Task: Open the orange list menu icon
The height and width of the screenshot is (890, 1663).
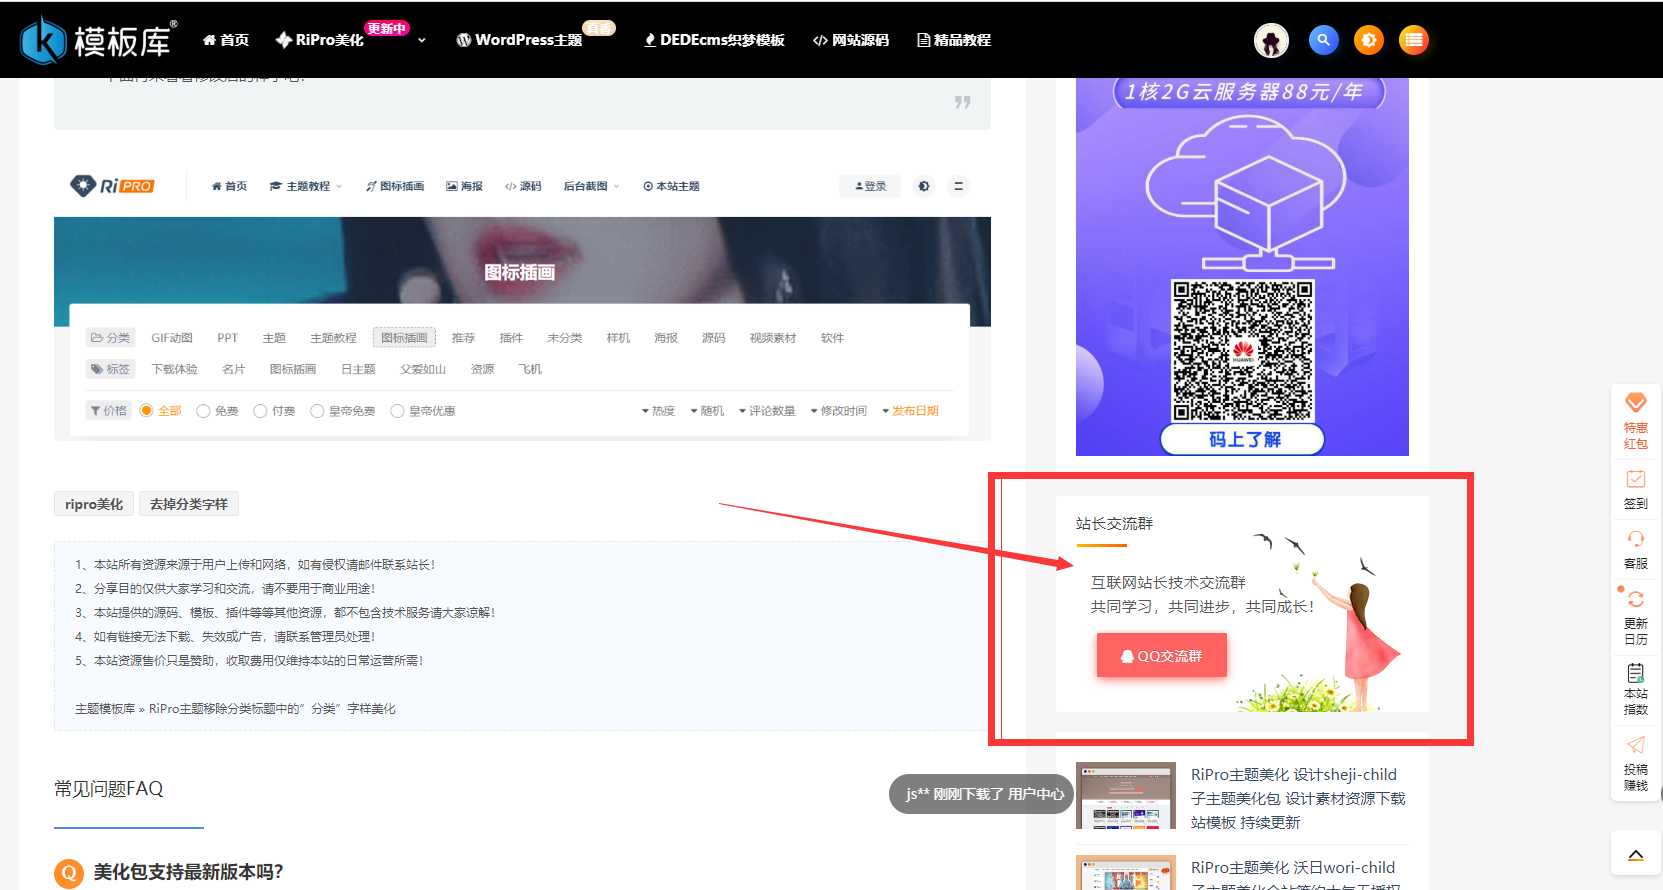Action: (x=1413, y=40)
